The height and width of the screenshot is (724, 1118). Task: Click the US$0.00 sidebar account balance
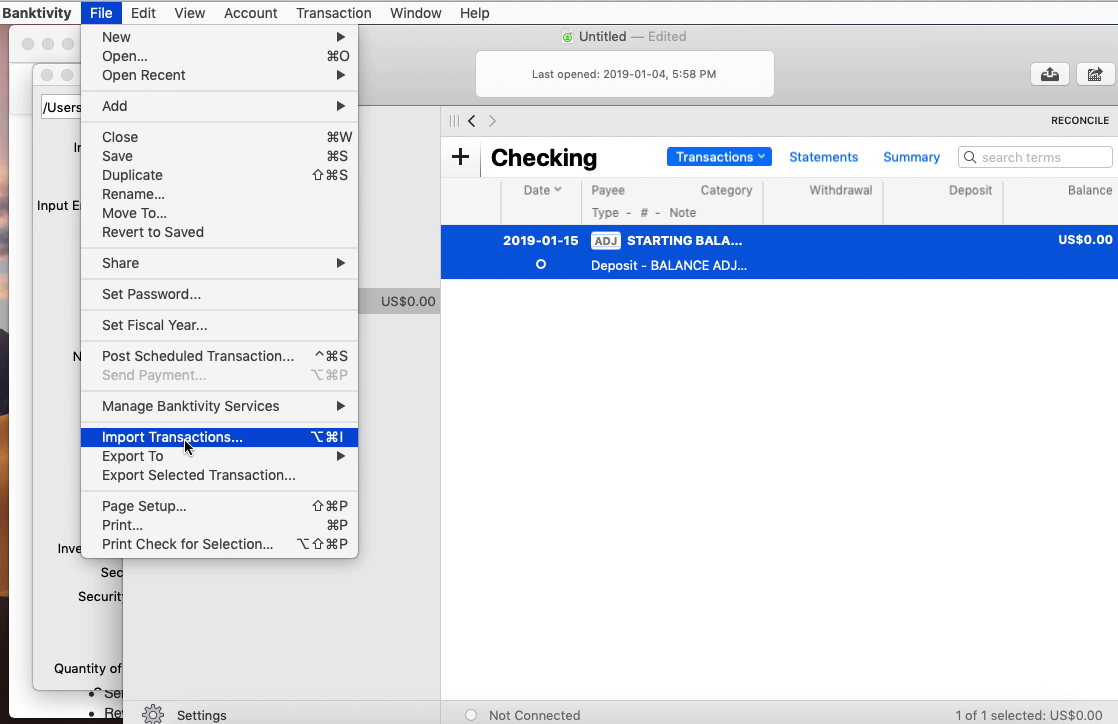tap(408, 302)
